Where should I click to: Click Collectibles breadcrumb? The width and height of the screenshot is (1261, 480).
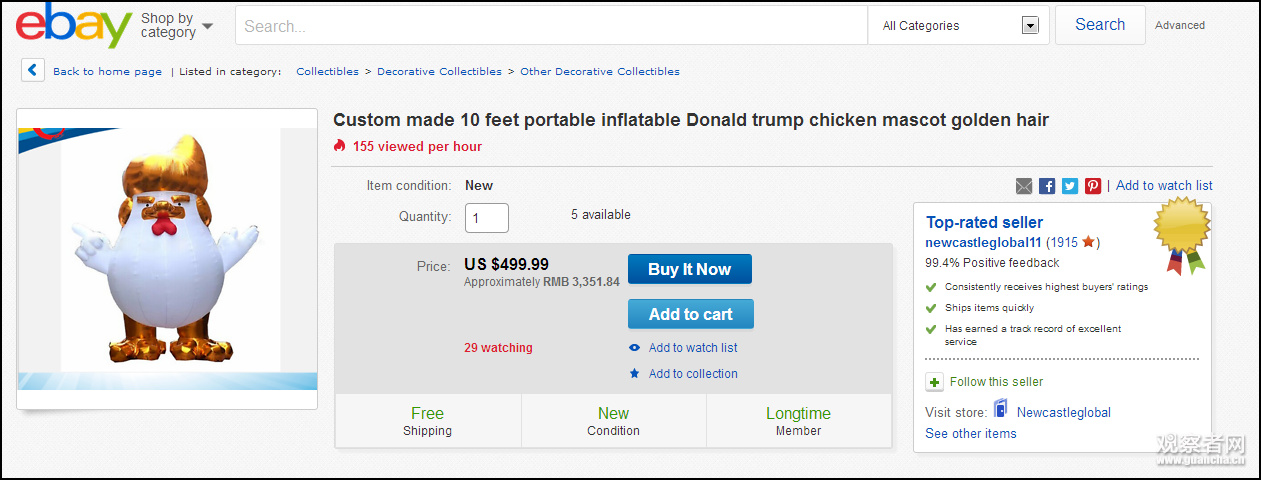pos(327,72)
